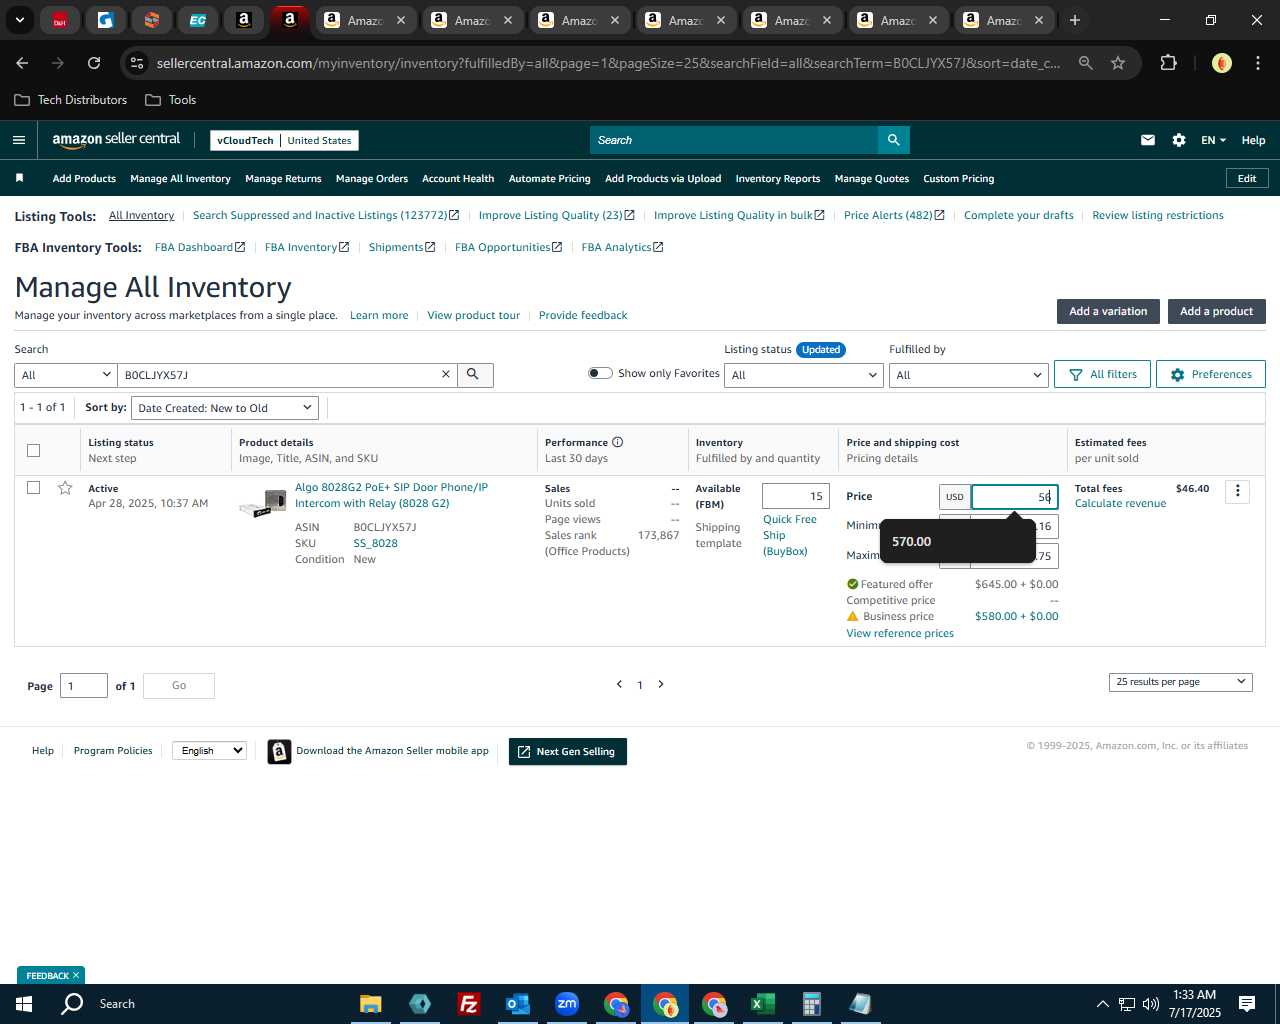Image resolution: width=1280 pixels, height=1024 pixels.
Task: Open Inventory Reports menu item
Action: (777, 179)
